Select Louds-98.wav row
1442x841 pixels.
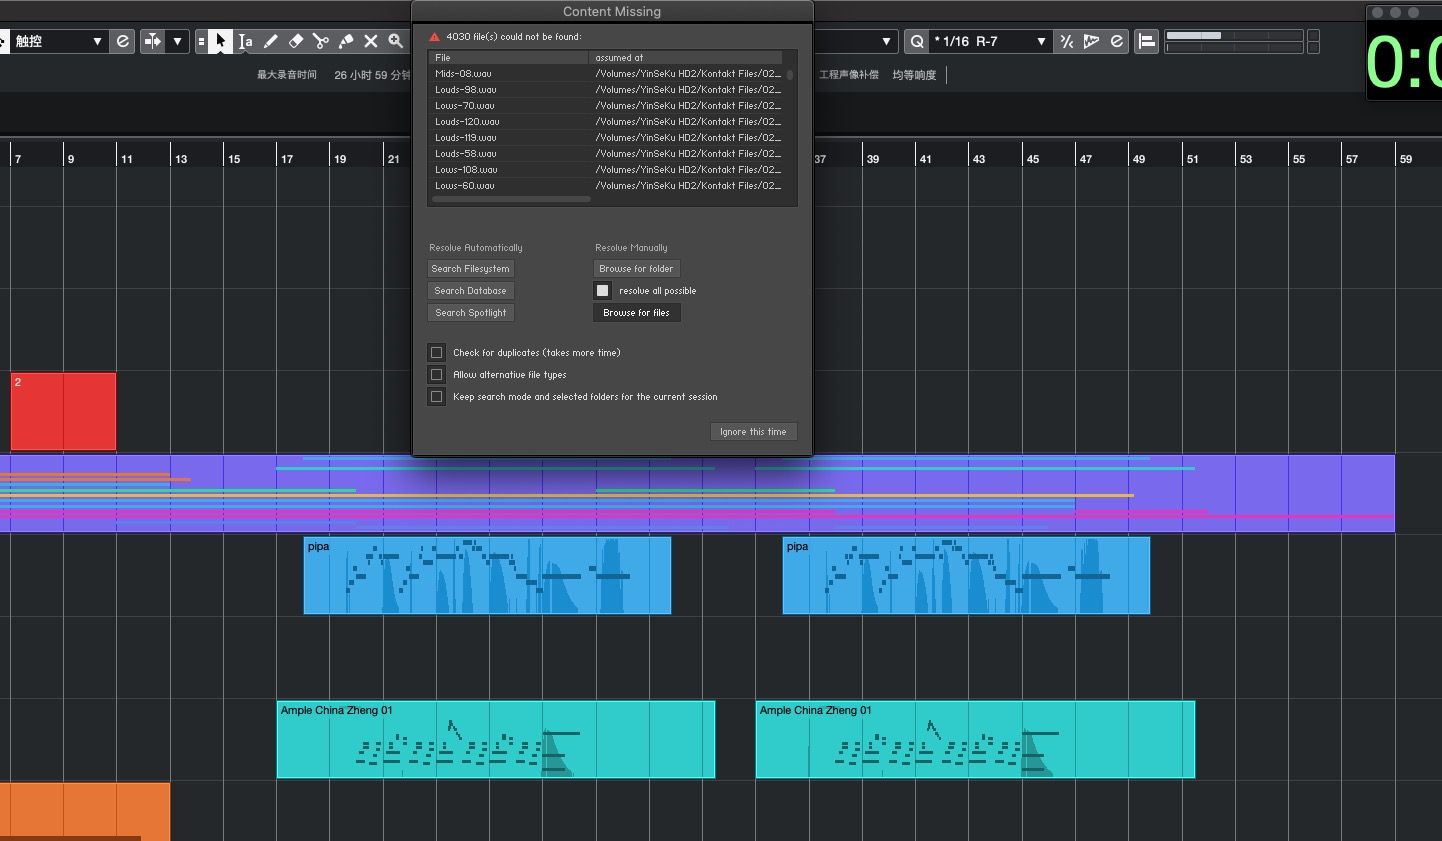pyautogui.click(x=606, y=89)
